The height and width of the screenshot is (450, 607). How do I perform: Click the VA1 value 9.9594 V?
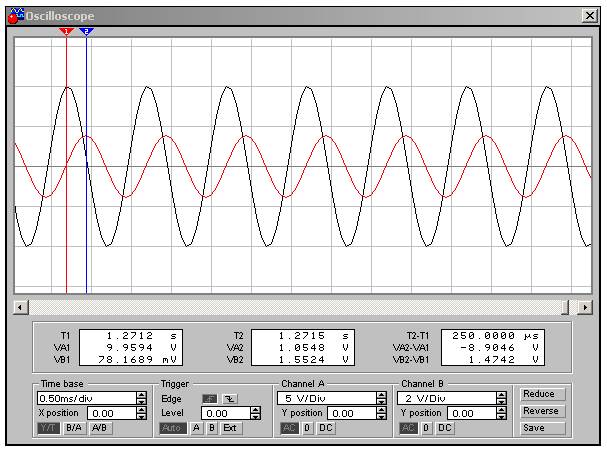141,347
